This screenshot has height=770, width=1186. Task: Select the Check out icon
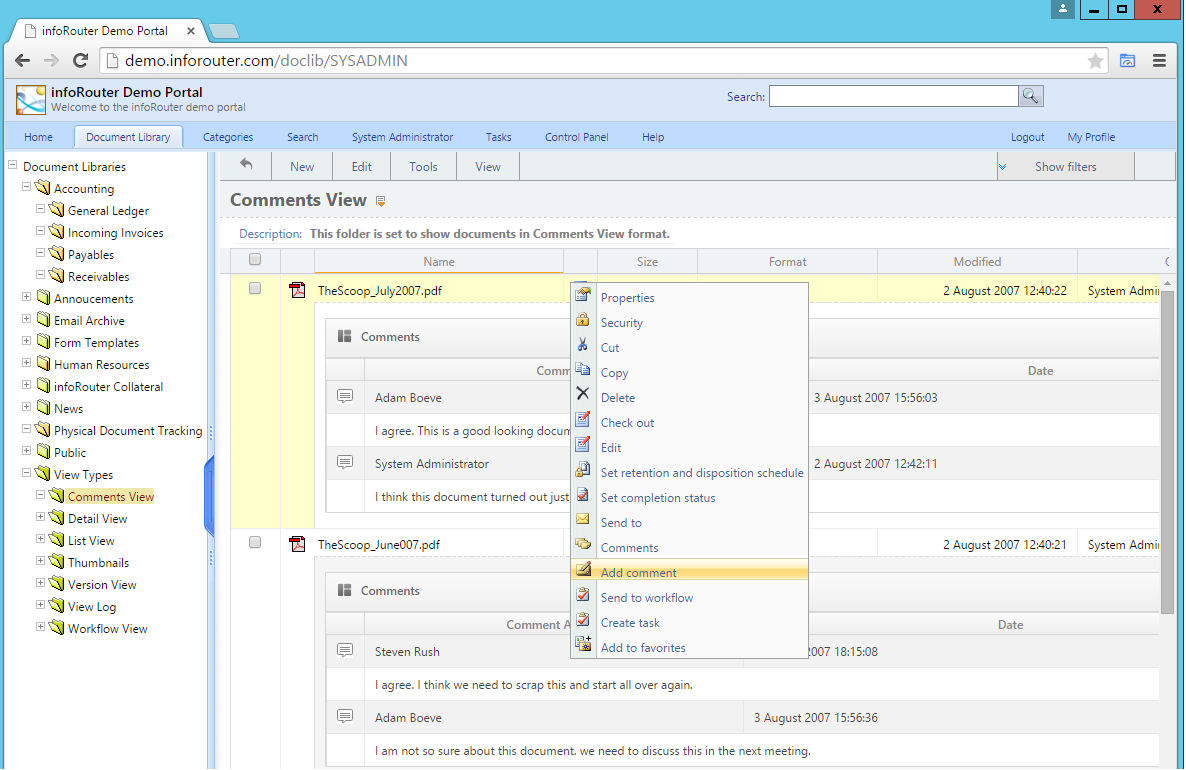coord(584,422)
